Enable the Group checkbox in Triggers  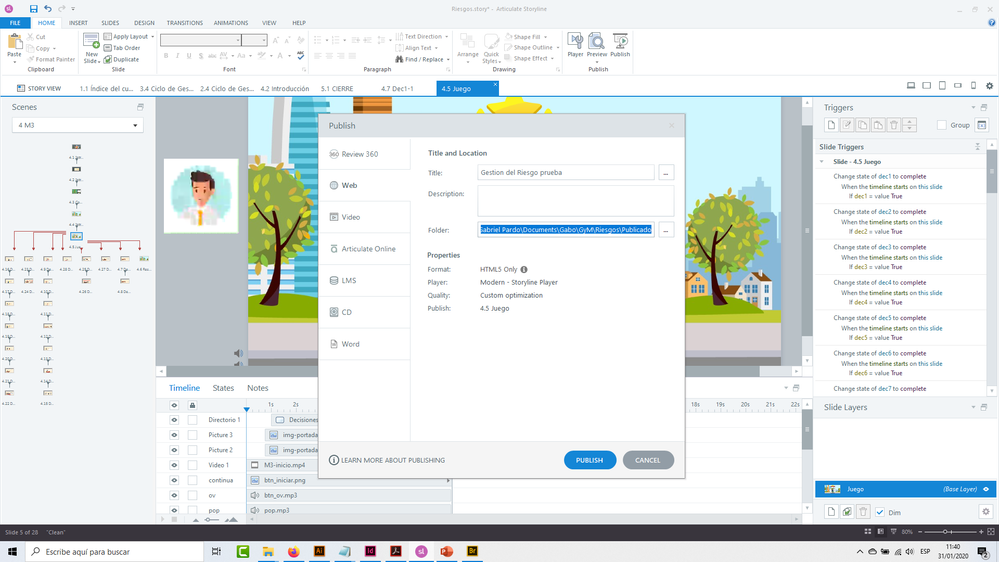click(x=941, y=125)
